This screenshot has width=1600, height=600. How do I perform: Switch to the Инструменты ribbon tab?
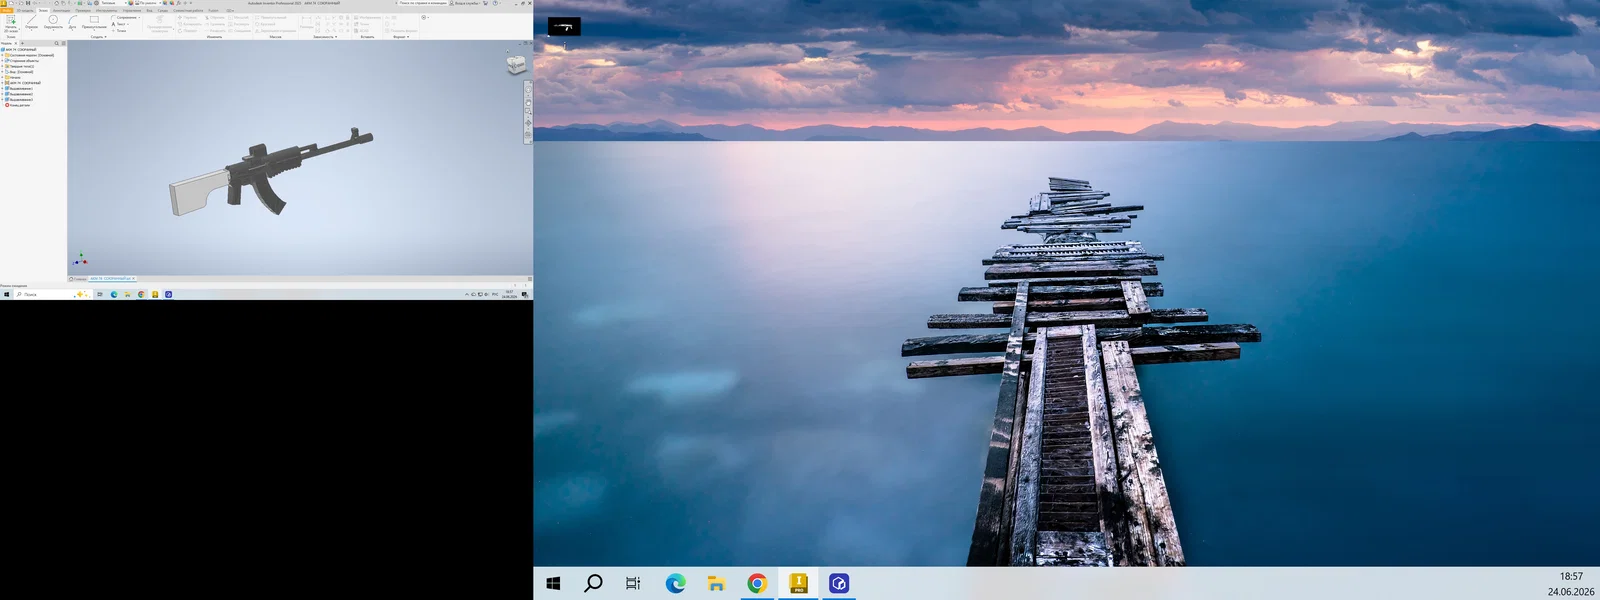point(106,10)
